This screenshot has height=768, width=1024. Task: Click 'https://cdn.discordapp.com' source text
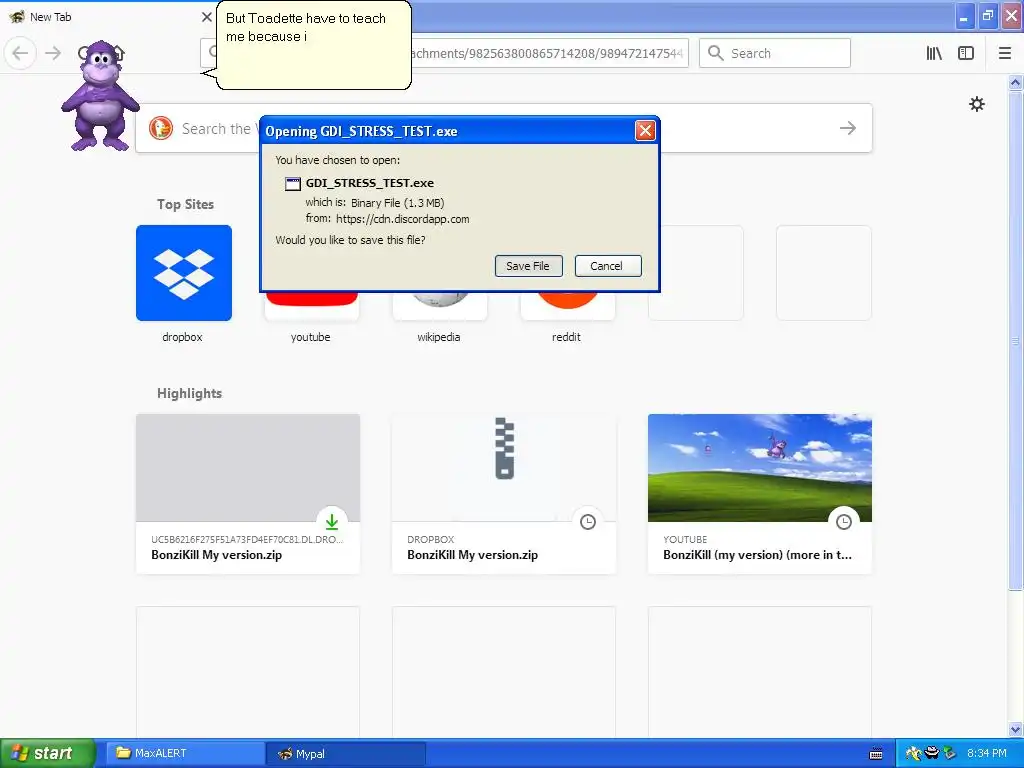(x=403, y=219)
